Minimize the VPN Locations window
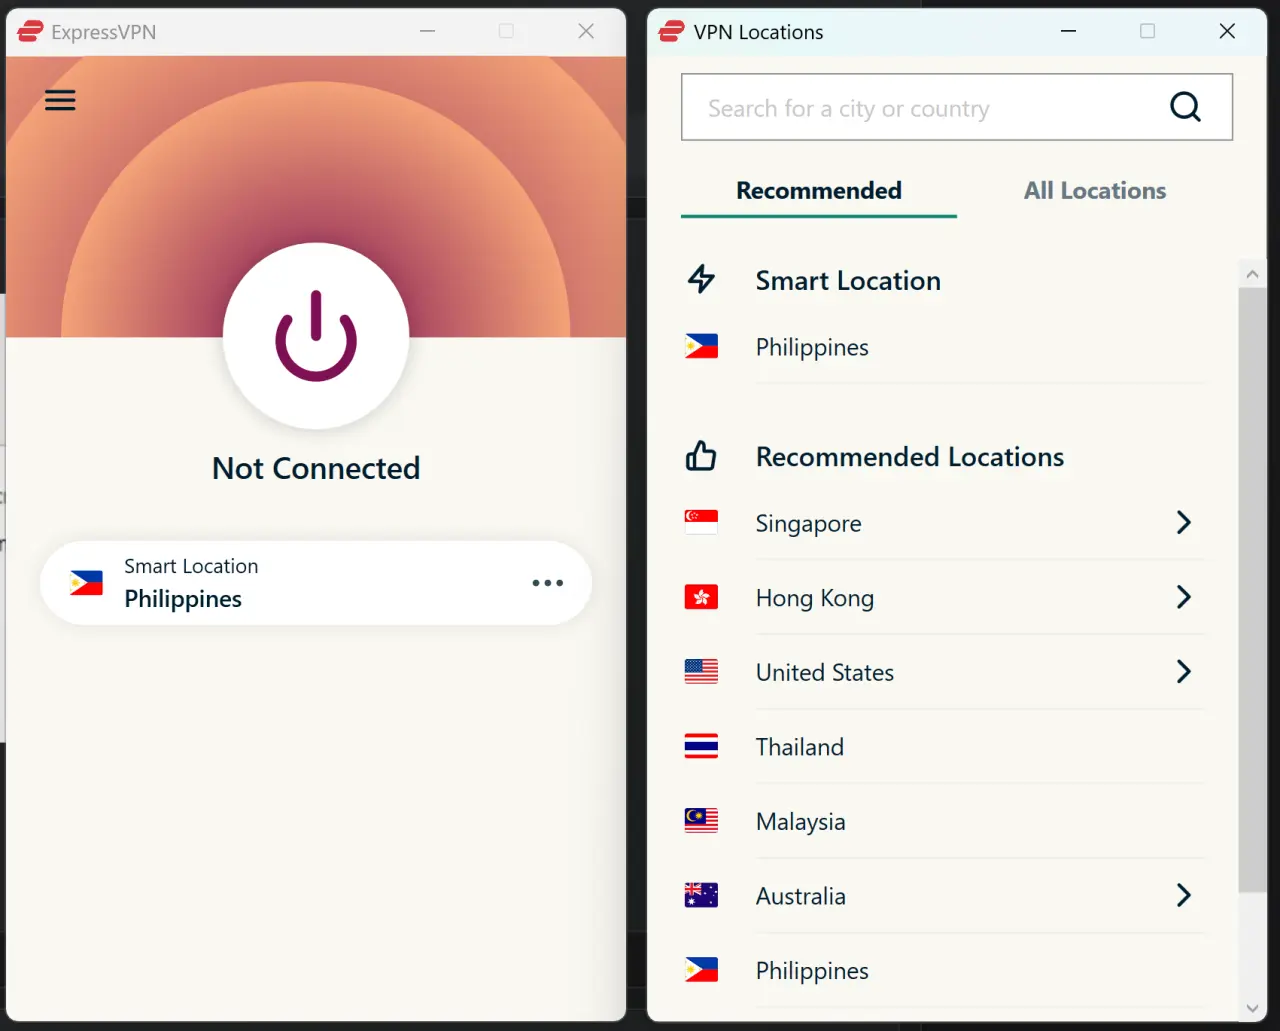Image resolution: width=1280 pixels, height=1031 pixels. click(x=1068, y=31)
